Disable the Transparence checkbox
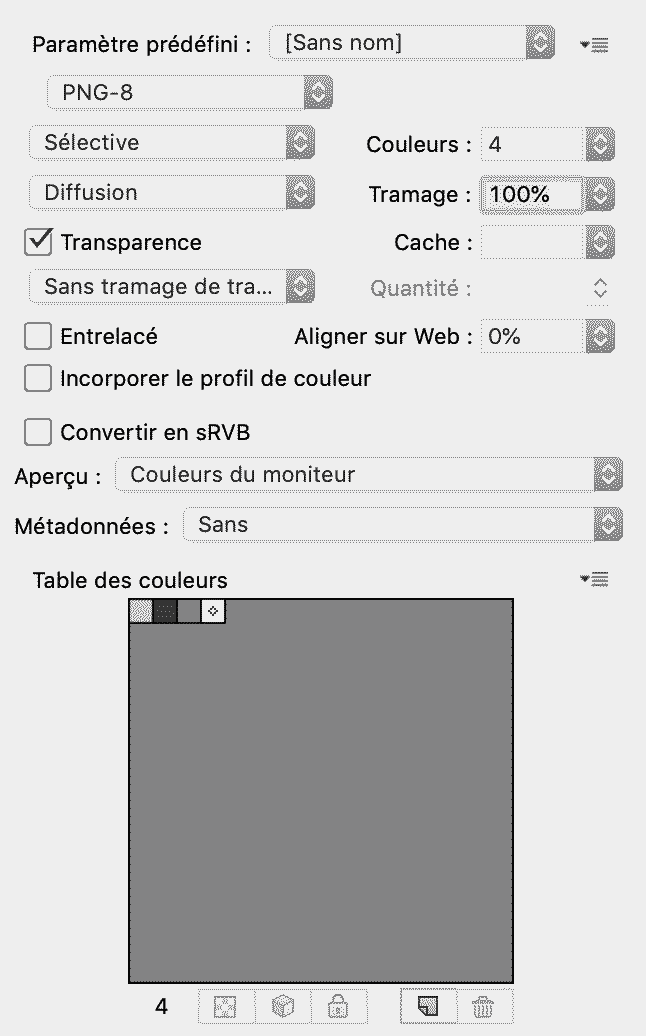Image resolution: width=646 pixels, height=1036 pixels. point(38,242)
